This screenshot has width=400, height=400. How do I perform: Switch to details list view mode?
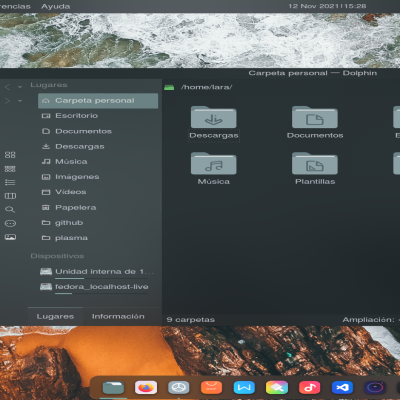[10, 182]
